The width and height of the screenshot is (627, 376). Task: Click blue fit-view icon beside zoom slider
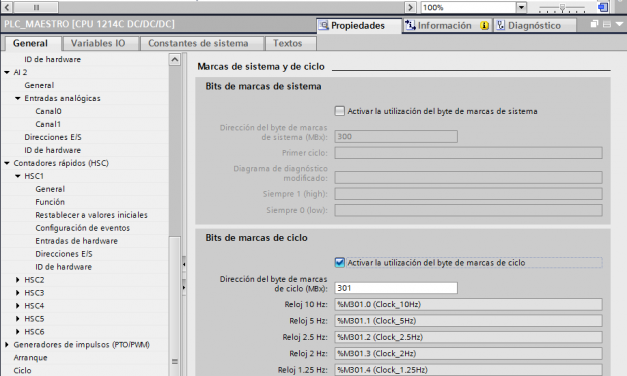pos(603,7)
